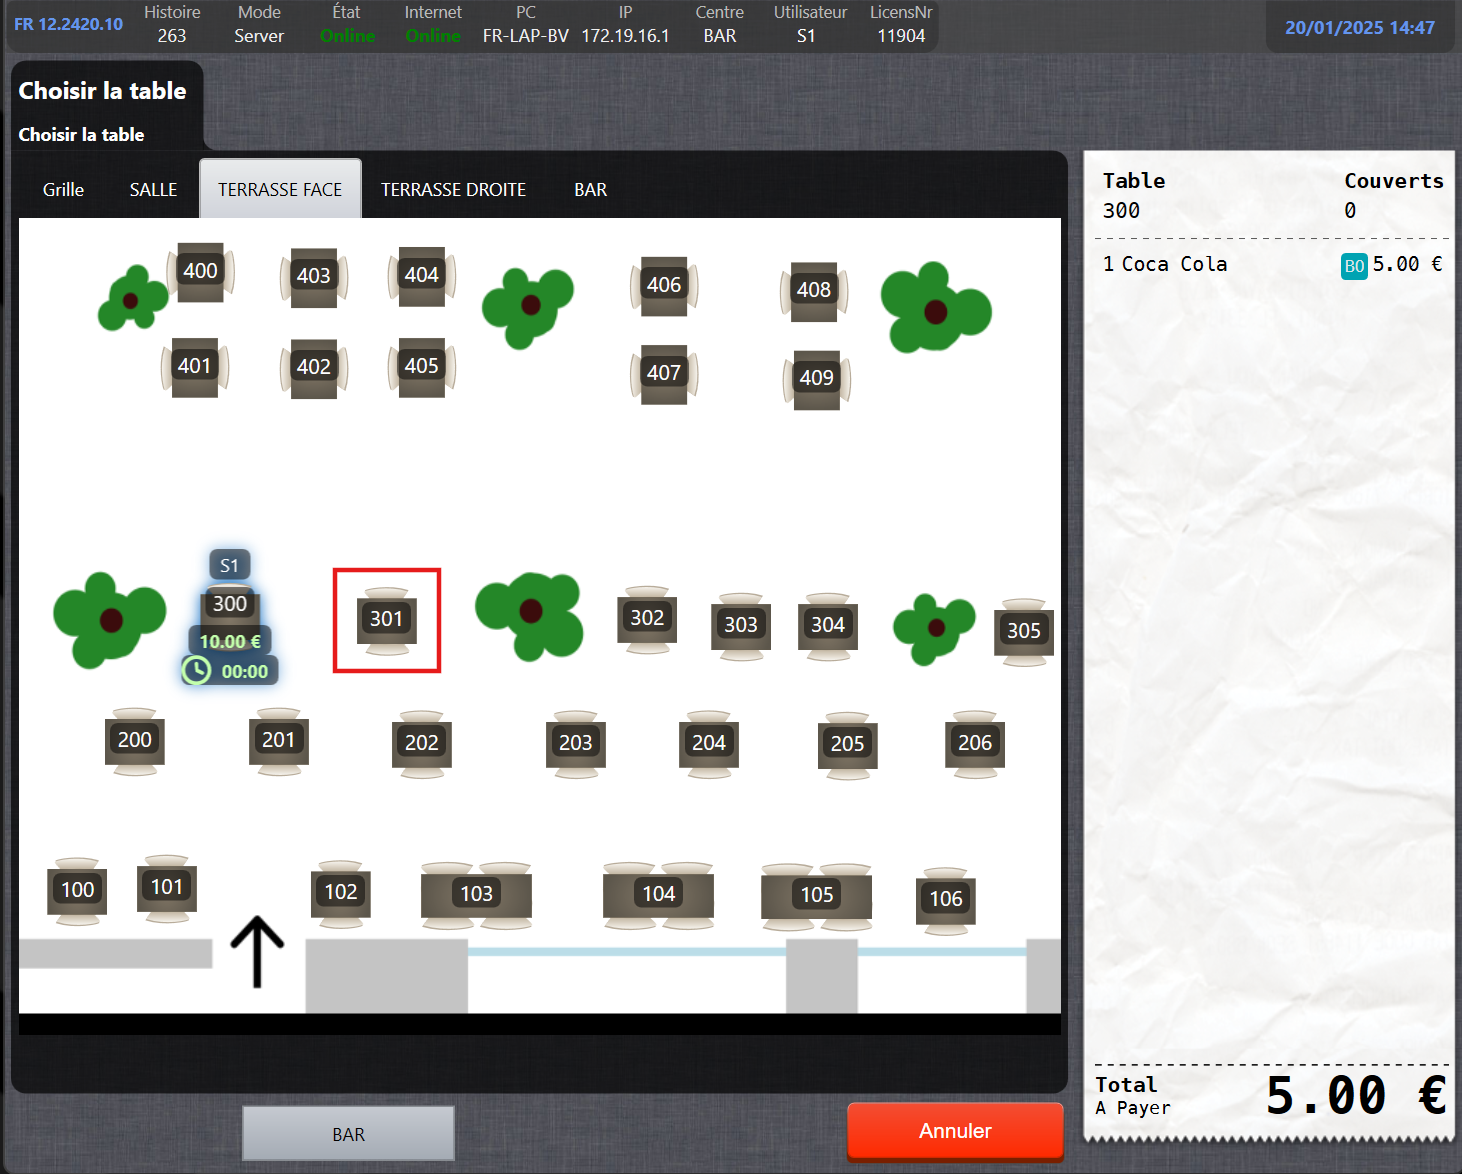This screenshot has width=1462, height=1174.
Task: Select the Coca Cola receipt line
Action: click(1174, 265)
